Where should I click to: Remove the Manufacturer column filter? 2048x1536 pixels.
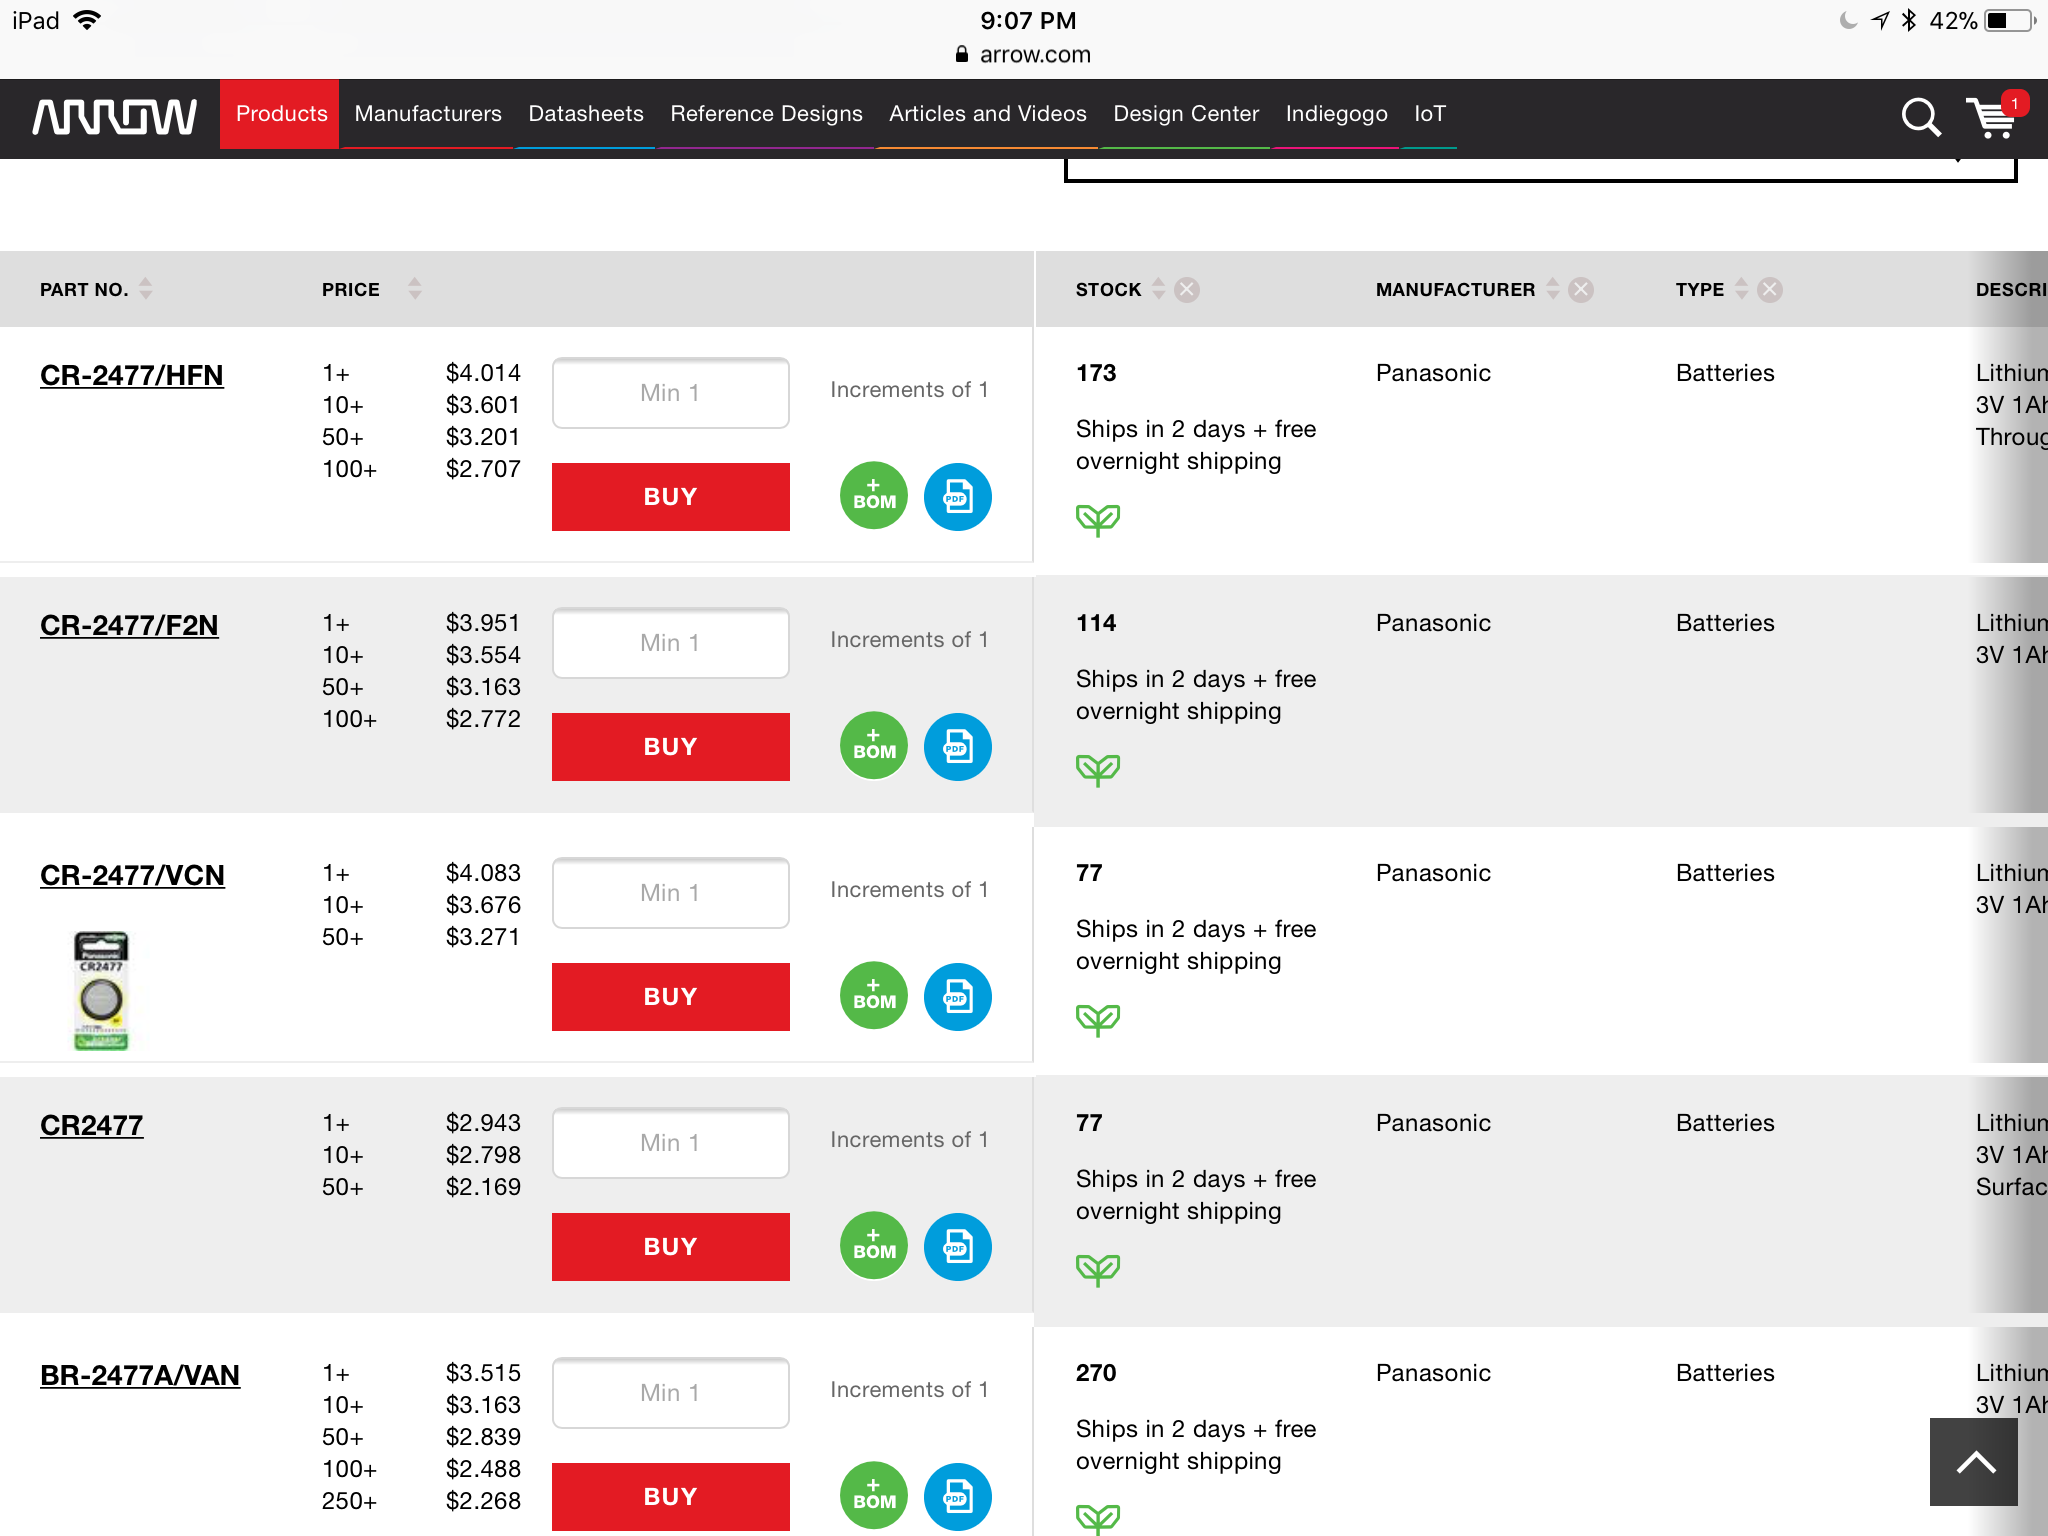(x=1581, y=290)
